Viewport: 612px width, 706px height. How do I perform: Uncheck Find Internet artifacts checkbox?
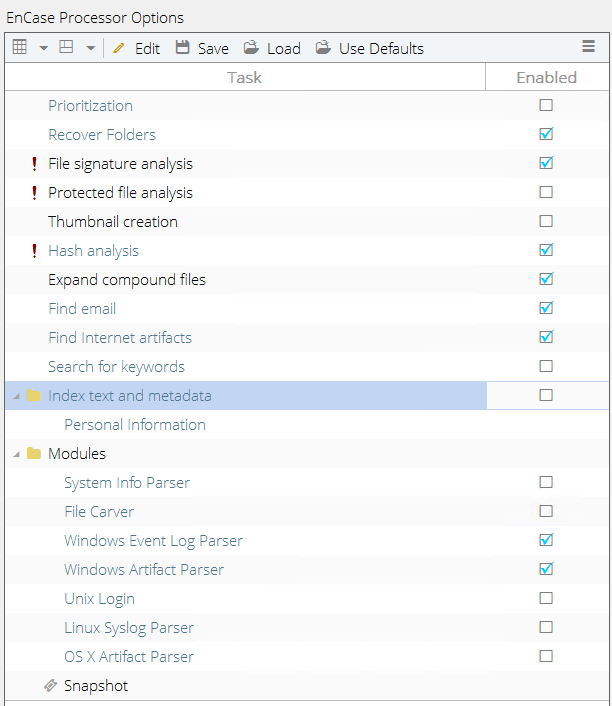pos(546,337)
